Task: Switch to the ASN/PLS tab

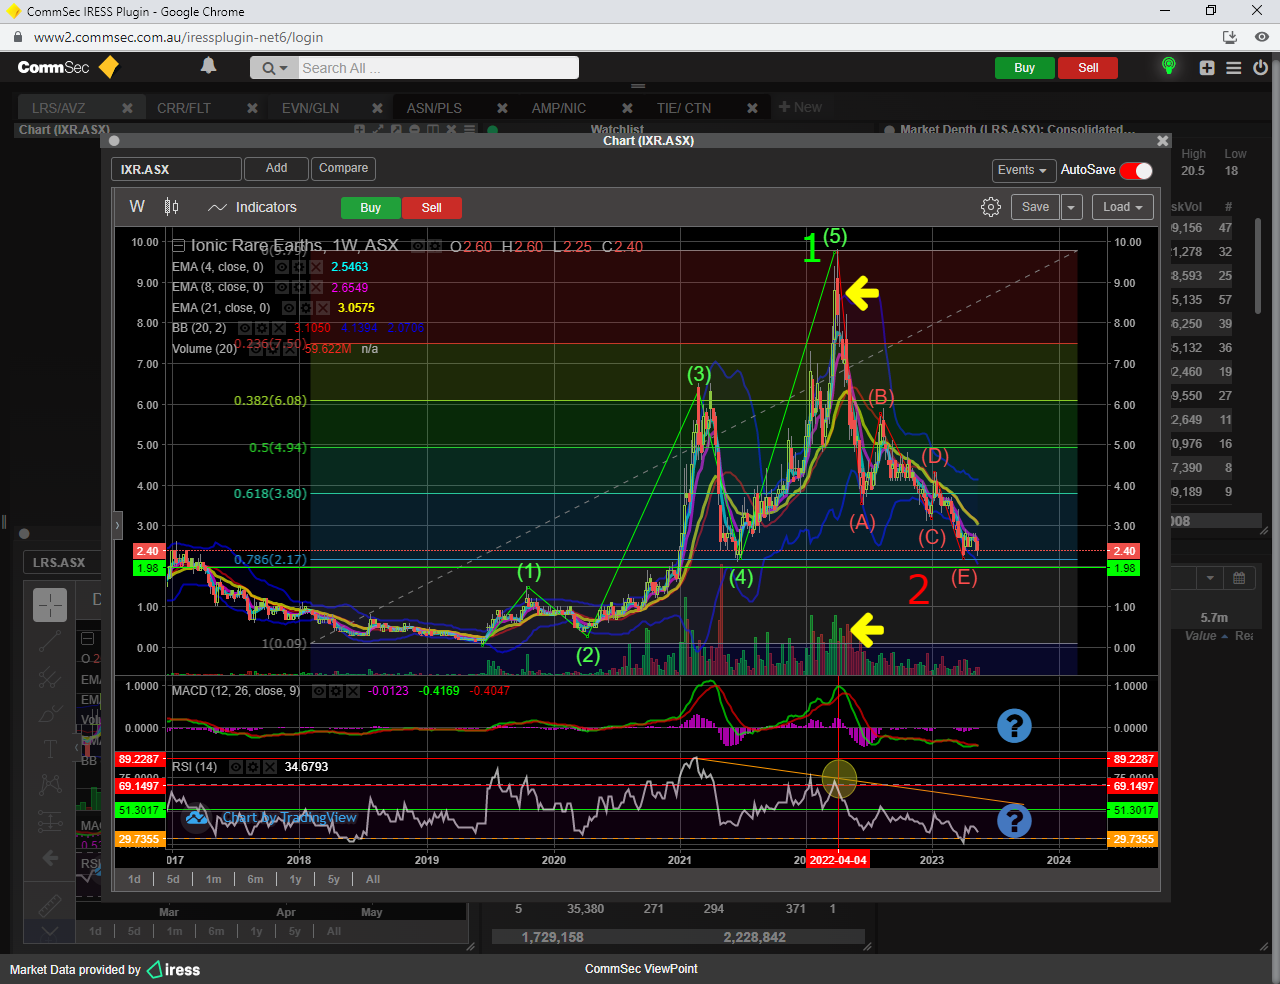Action: point(434,108)
